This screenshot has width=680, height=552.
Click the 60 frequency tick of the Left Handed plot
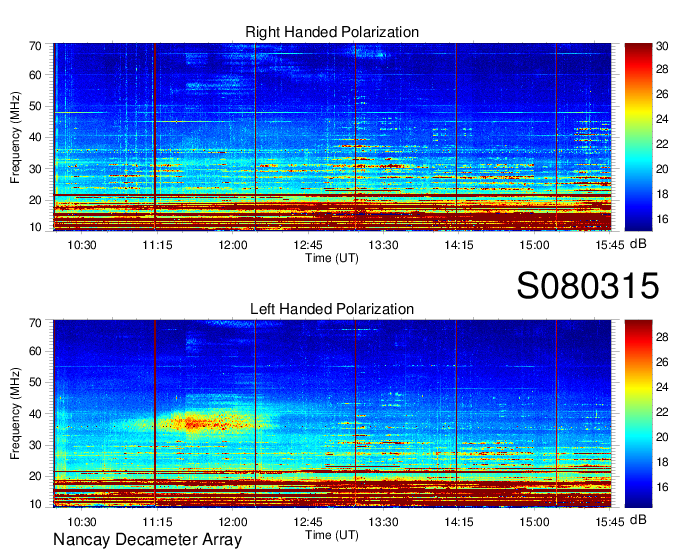tap(35, 351)
